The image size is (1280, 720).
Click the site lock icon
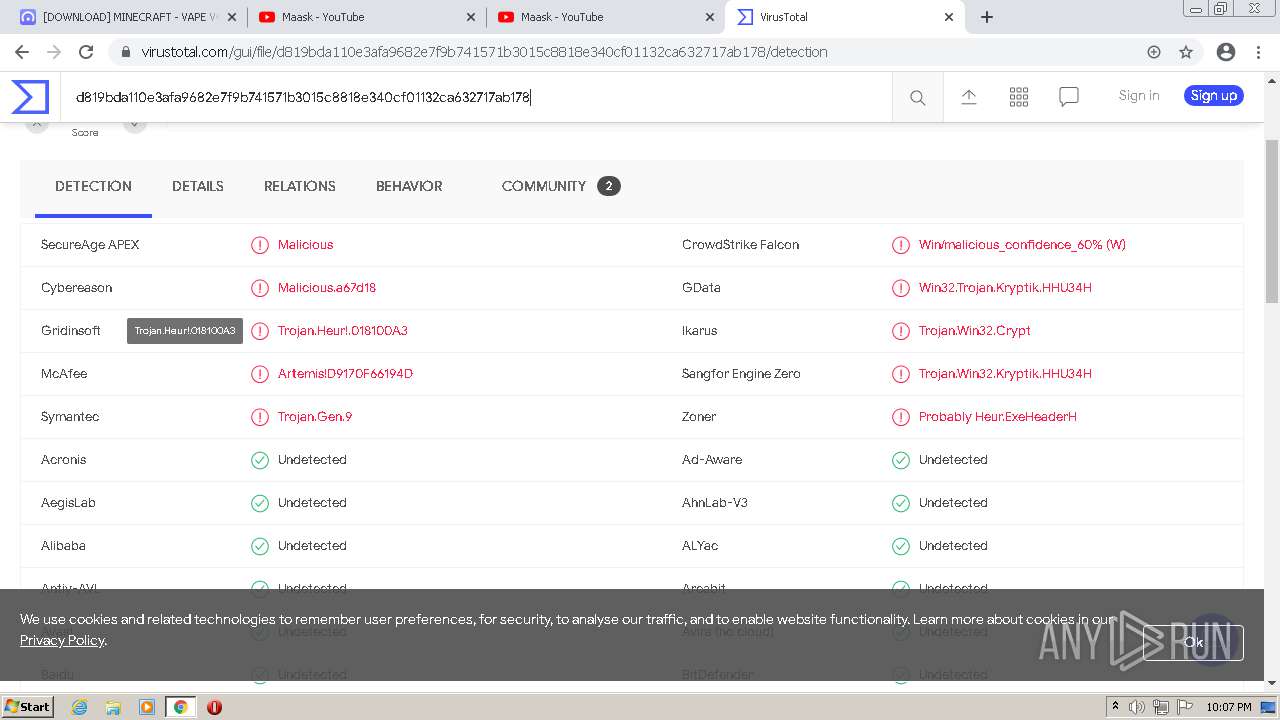125,52
